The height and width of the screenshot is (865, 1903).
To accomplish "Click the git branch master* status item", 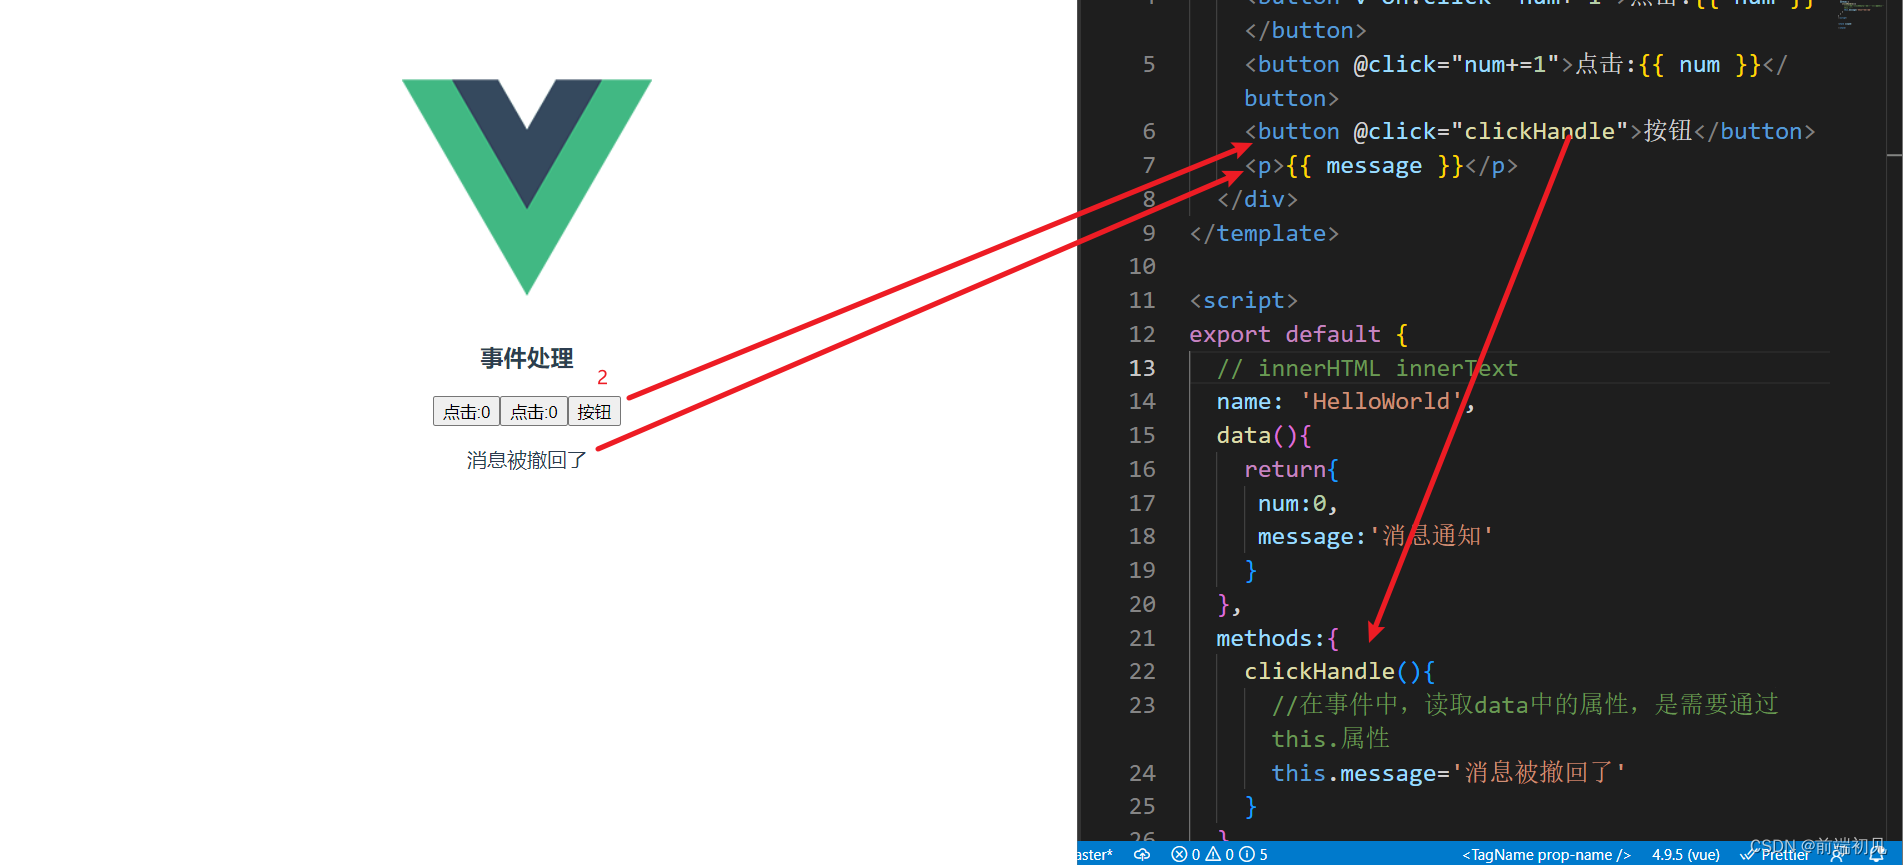I will (1095, 854).
